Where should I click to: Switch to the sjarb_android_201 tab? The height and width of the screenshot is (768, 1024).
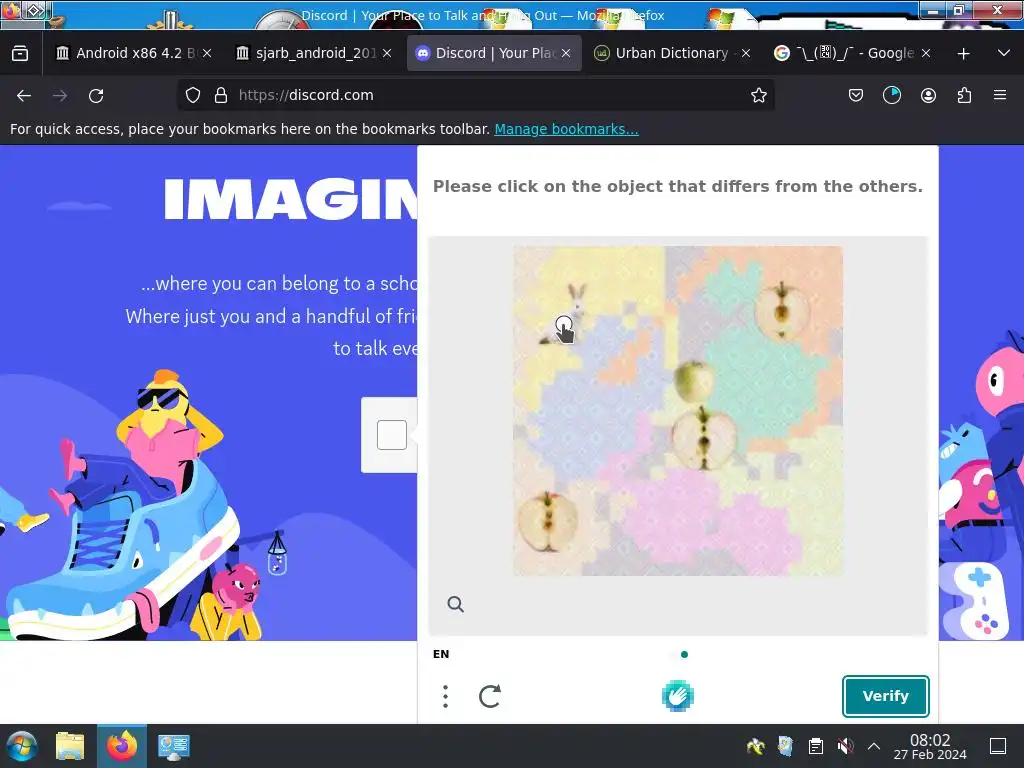click(x=314, y=54)
